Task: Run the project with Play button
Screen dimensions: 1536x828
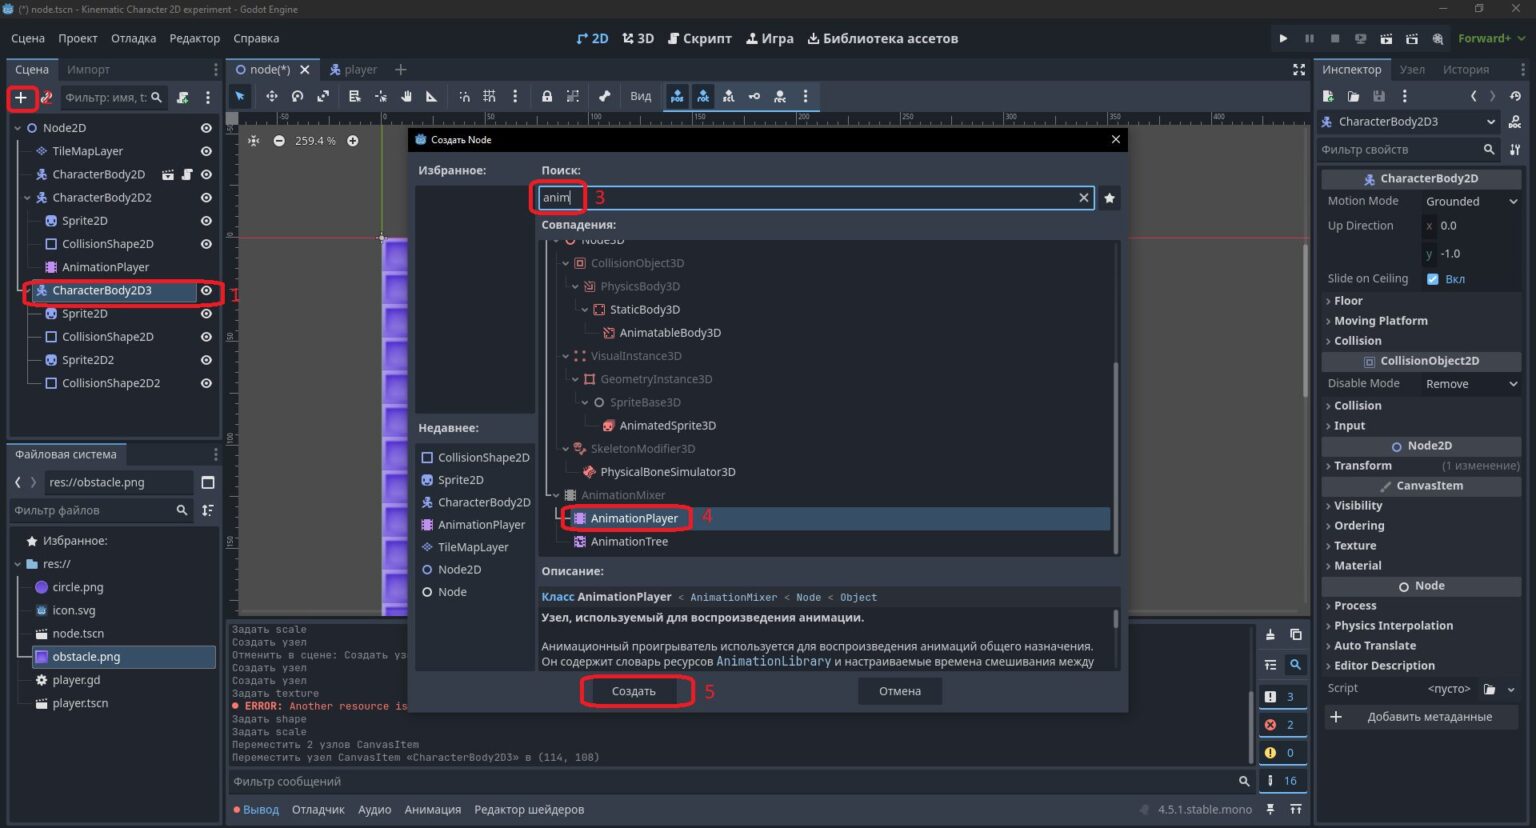Action: 1283,38
